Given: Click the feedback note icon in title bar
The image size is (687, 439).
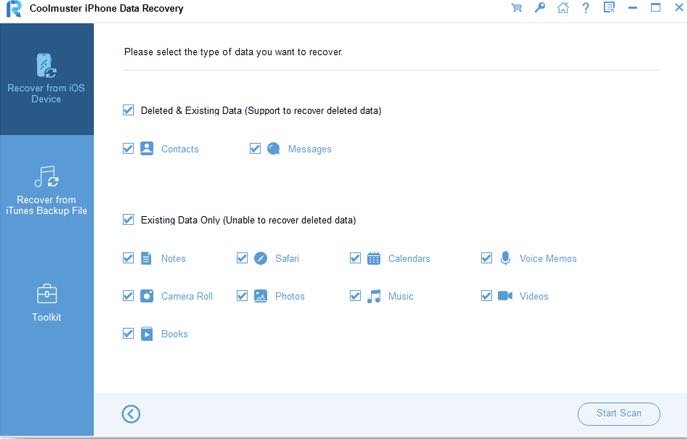Looking at the screenshot, I should 609,7.
